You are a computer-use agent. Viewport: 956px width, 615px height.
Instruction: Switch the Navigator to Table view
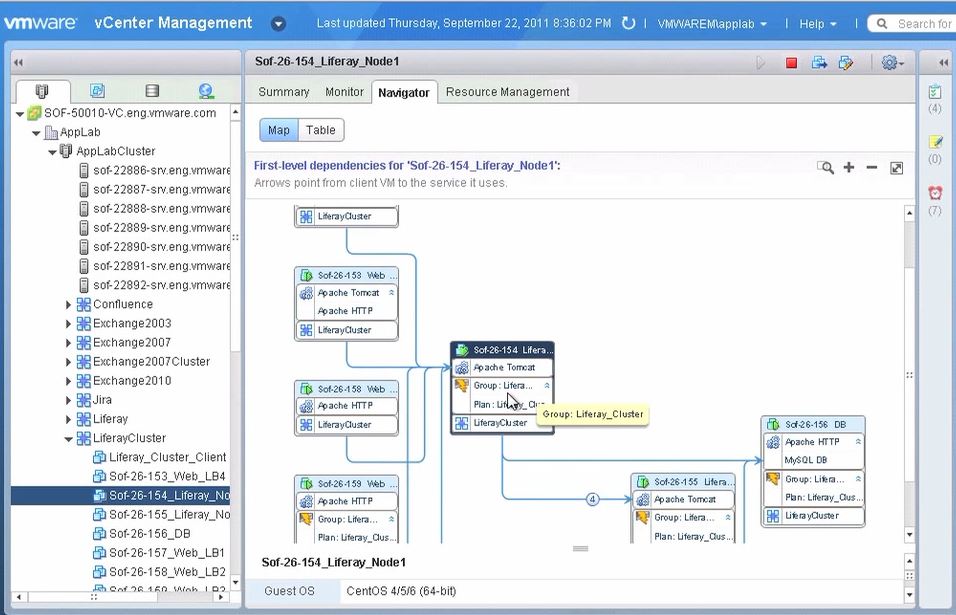point(320,130)
